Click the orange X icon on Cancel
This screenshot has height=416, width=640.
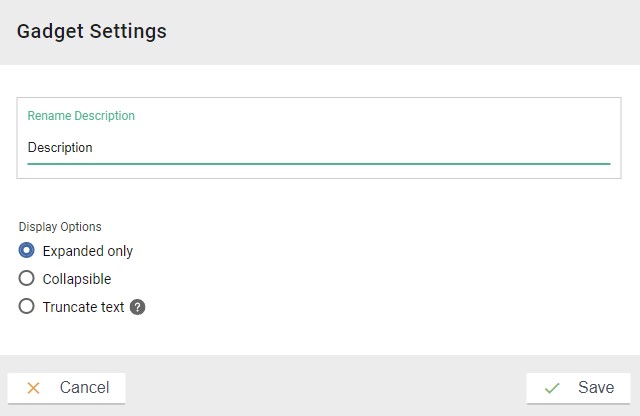pyautogui.click(x=34, y=388)
